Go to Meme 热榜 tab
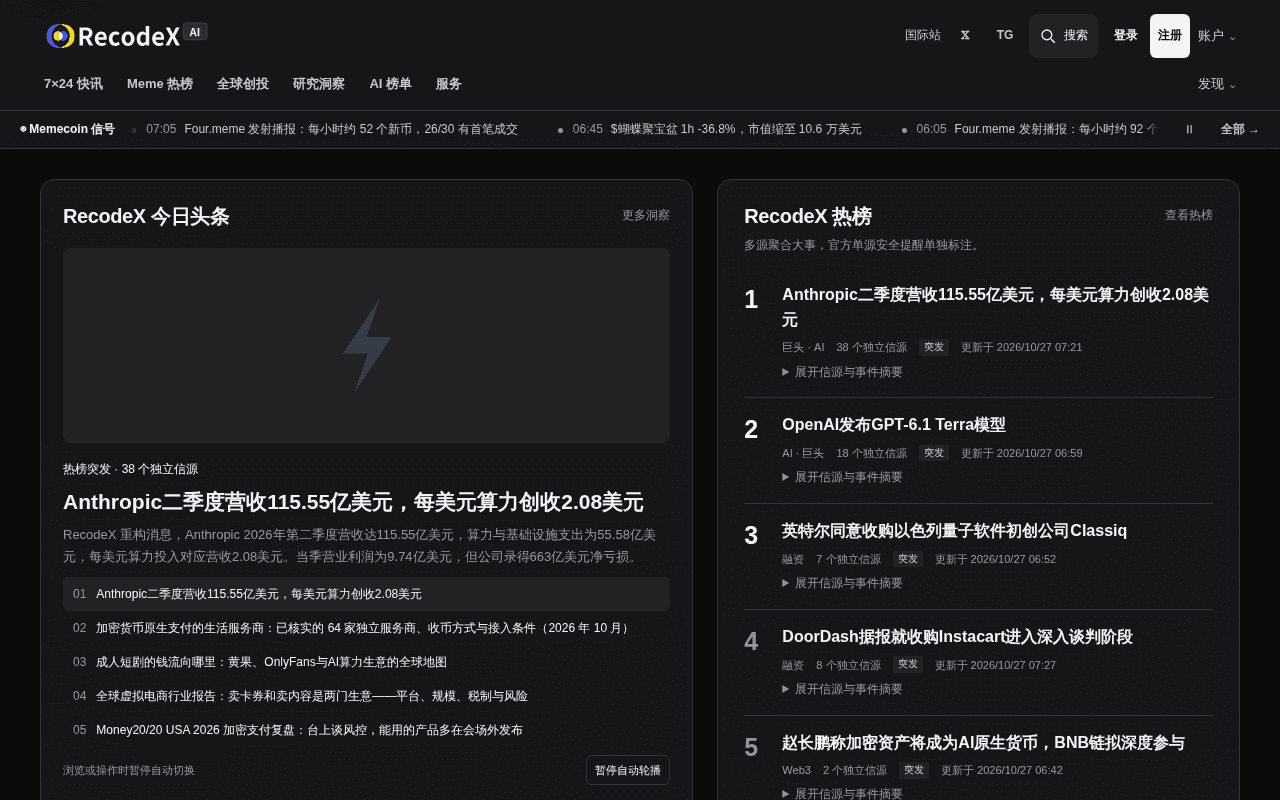The width and height of the screenshot is (1280, 800). click(x=160, y=84)
